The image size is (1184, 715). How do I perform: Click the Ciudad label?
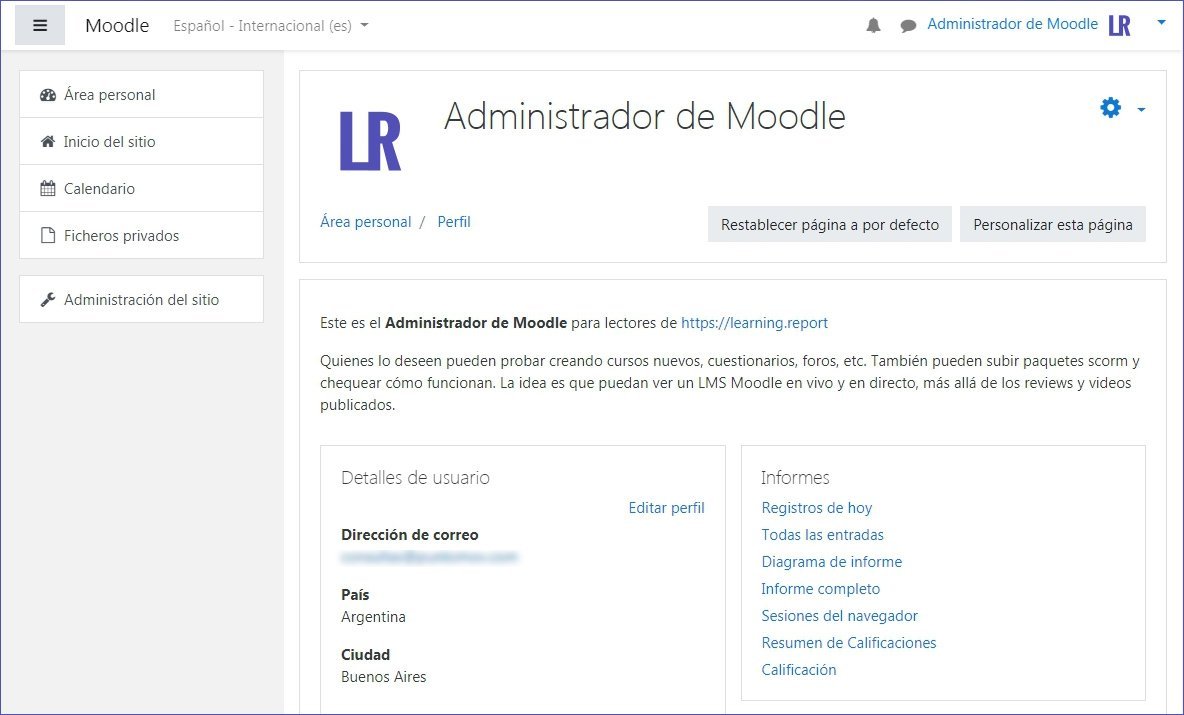click(365, 655)
